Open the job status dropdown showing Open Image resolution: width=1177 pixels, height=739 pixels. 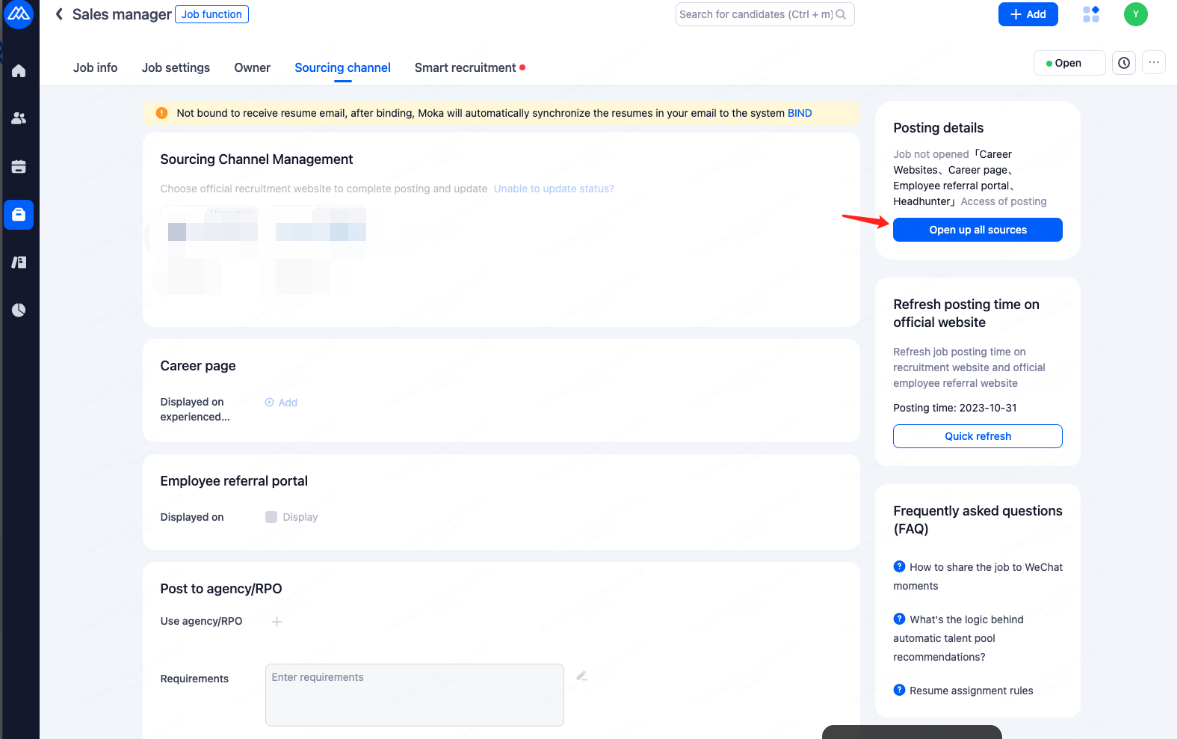point(1069,63)
